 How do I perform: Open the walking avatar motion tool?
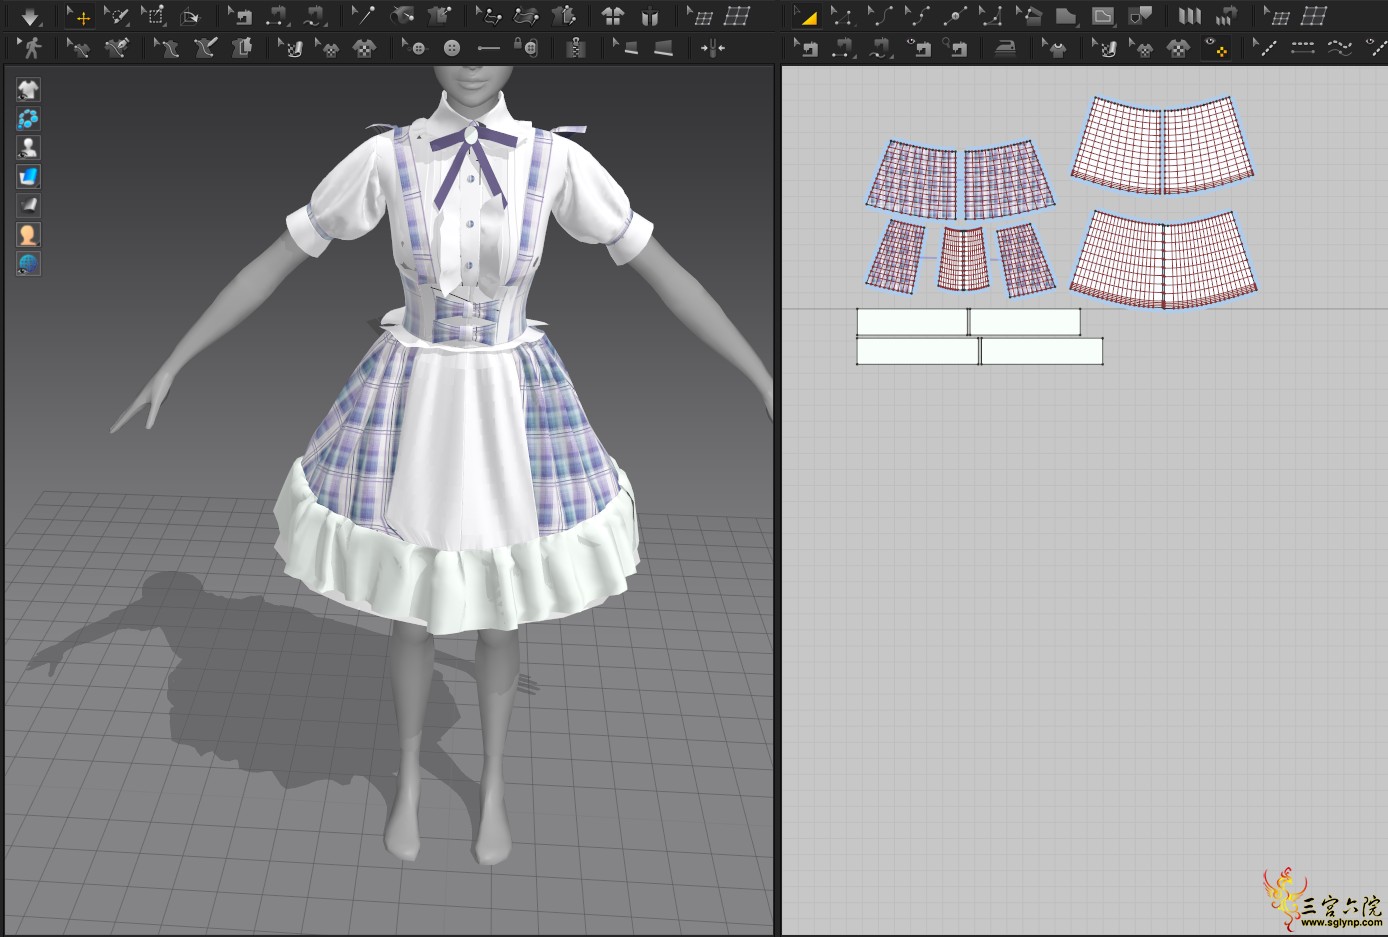[x=31, y=48]
